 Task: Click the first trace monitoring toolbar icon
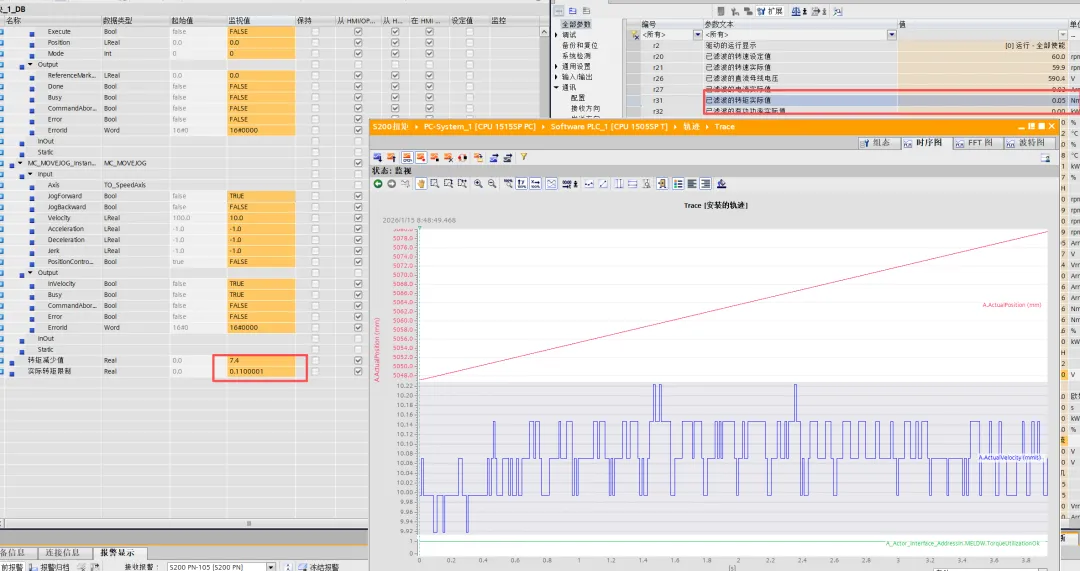[x=379, y=157]
